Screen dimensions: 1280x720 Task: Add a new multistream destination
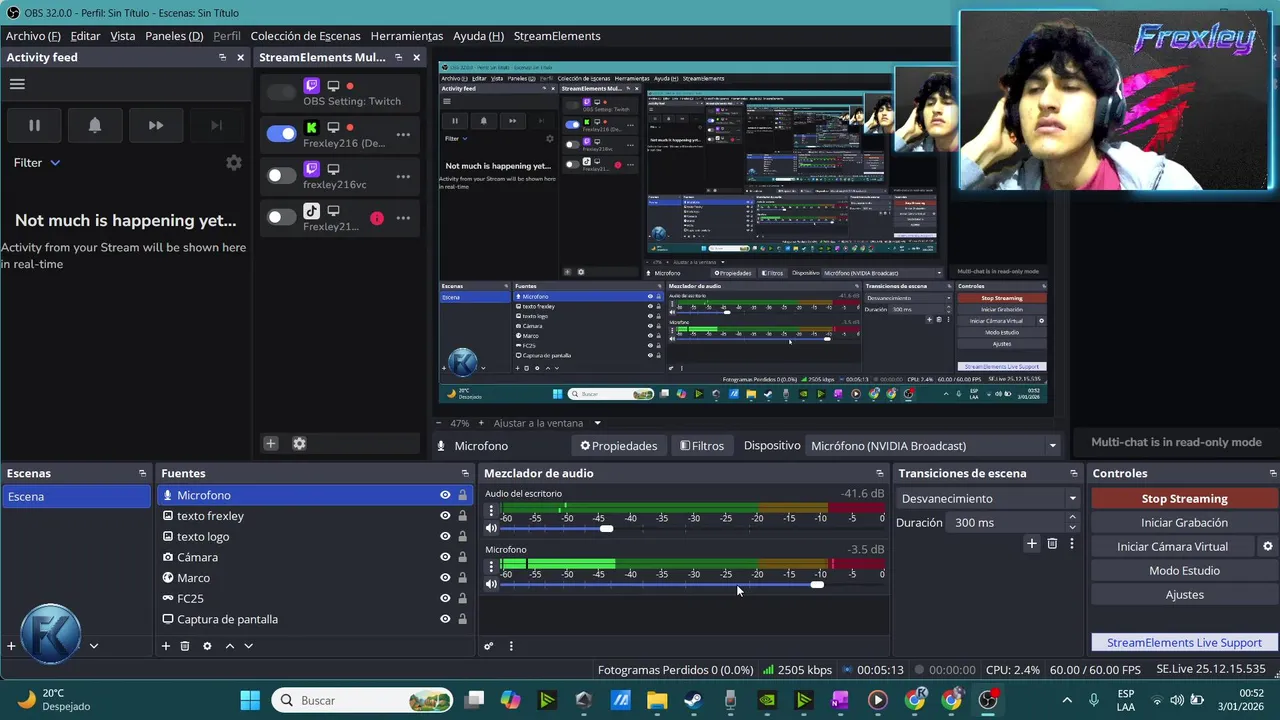tap(270, 443)
